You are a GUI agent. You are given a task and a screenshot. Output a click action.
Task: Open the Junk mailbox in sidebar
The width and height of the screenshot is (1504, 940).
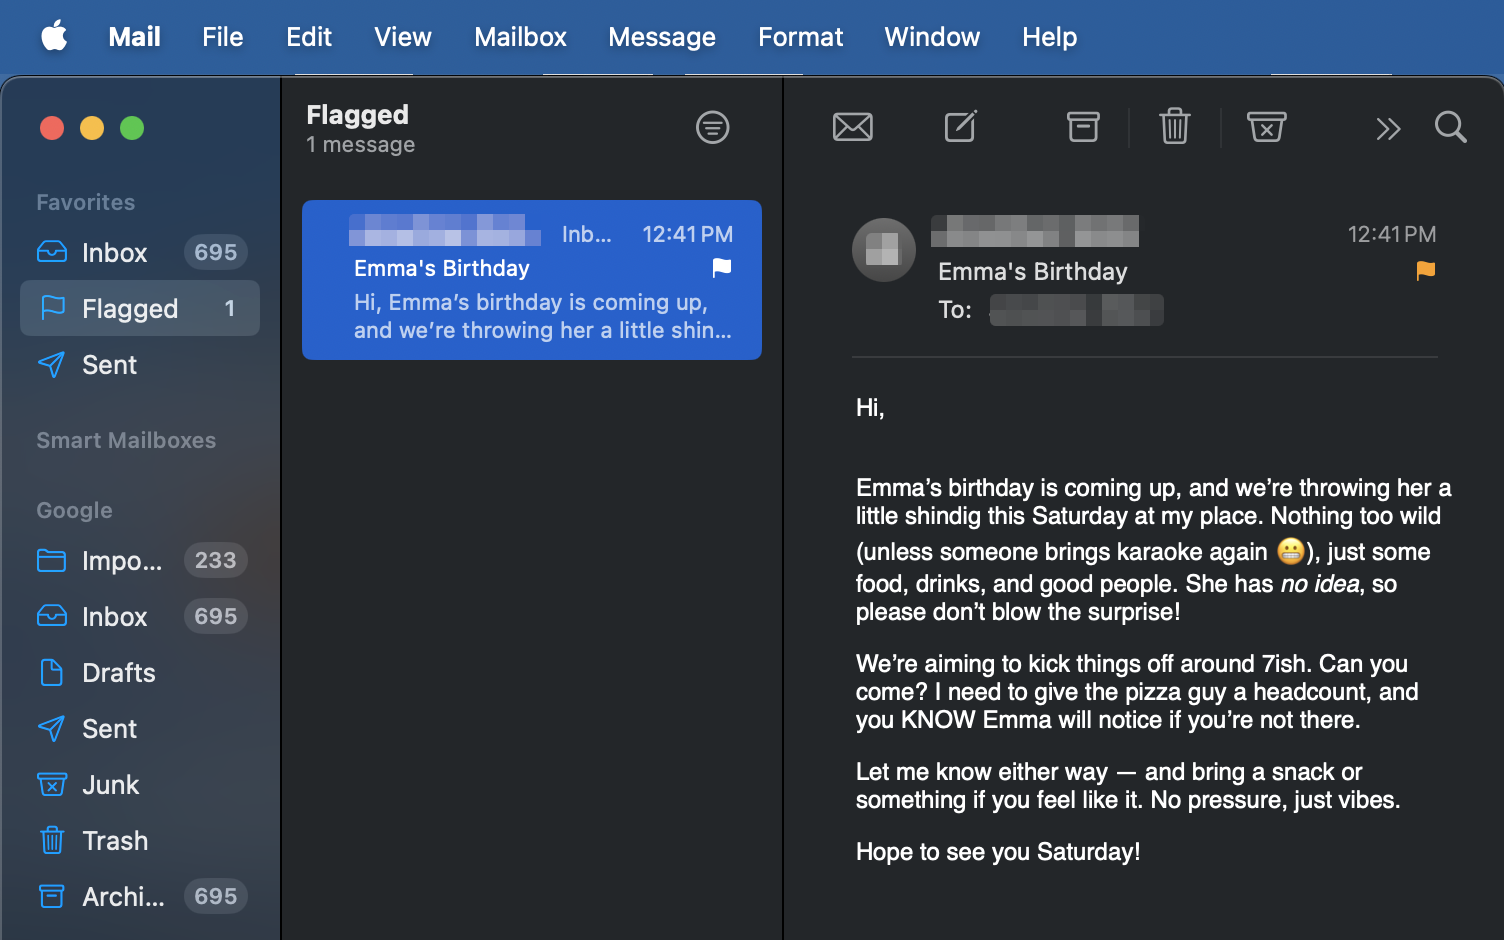pos(140,784)
